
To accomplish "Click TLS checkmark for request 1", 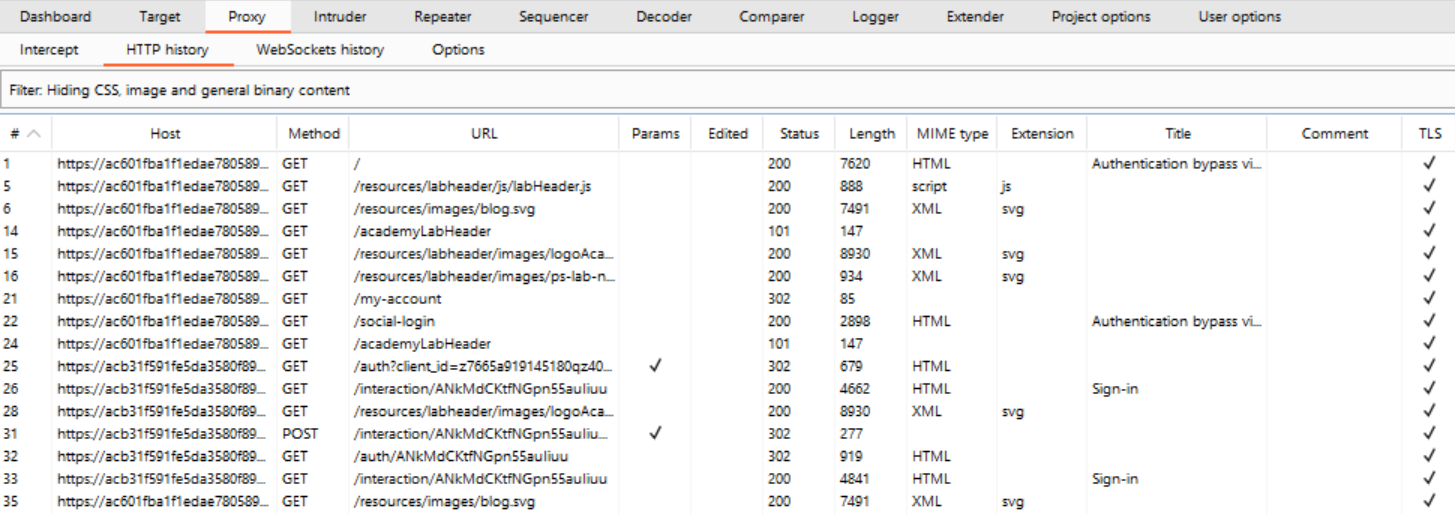I will click(x=1430, y=163).
